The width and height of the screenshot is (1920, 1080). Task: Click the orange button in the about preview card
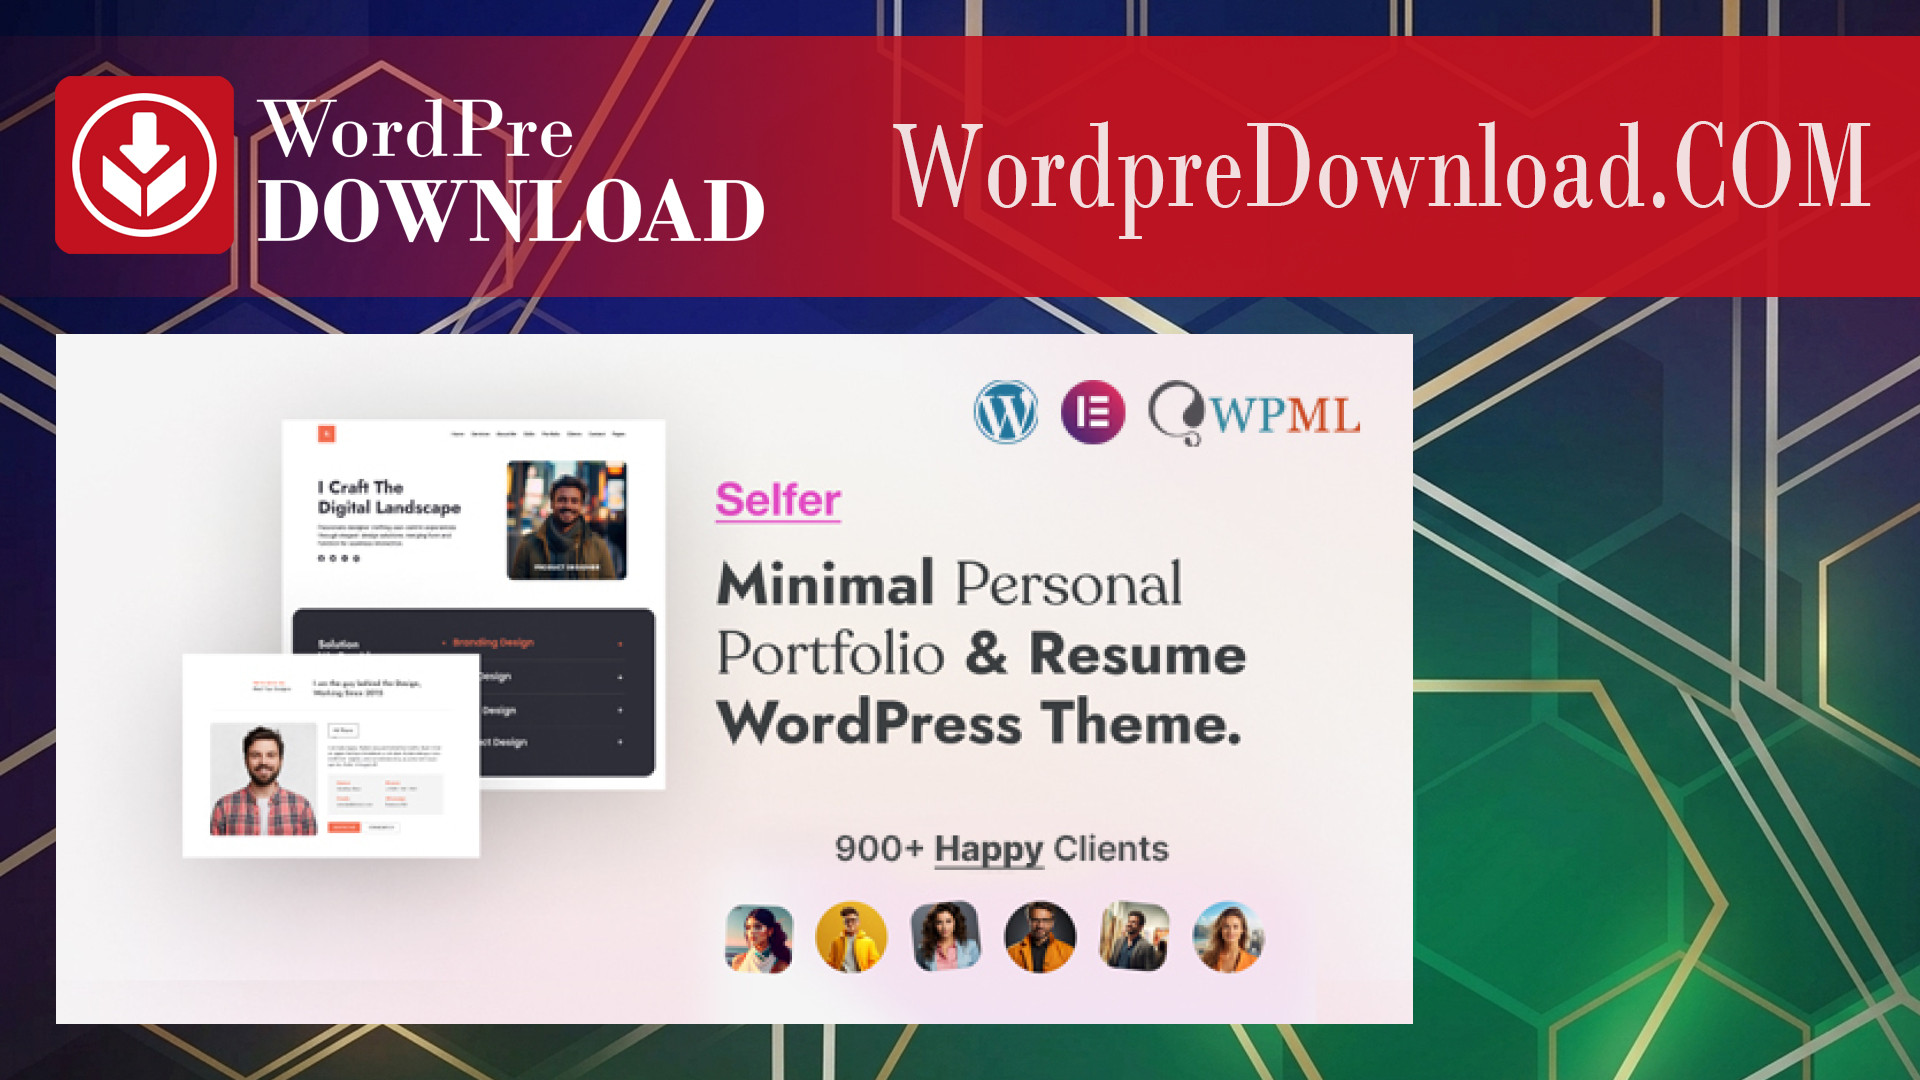coord(344,828)
